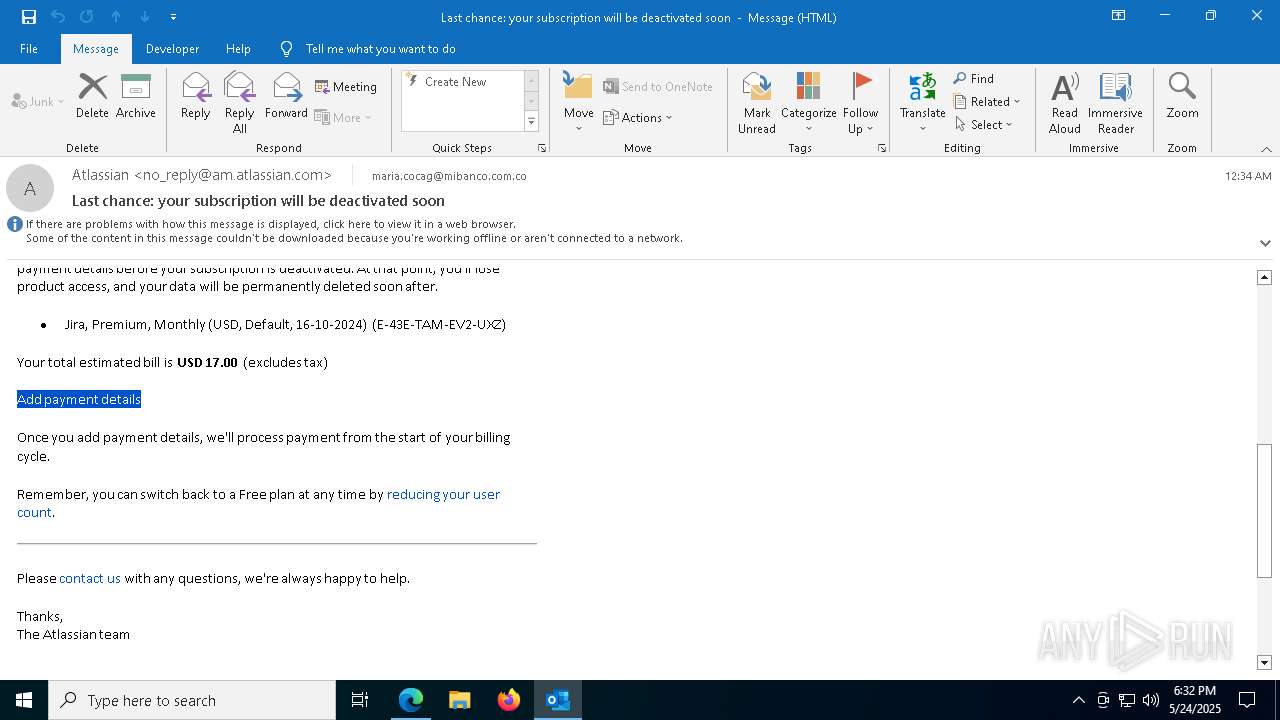Open the Tags dialog launcher
The image size is (1280, 720).
tap(882, 148)
